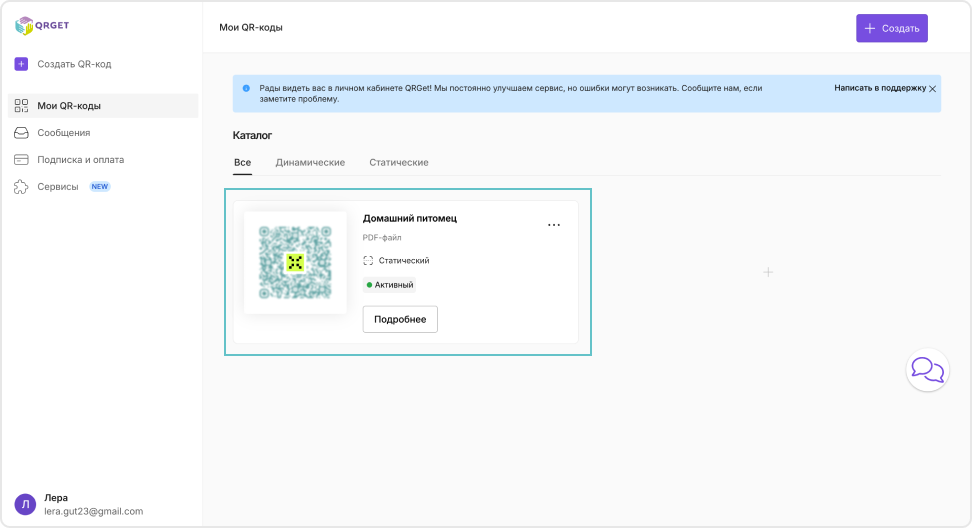Click the Домашний питомец title

[x=409, y=218]
